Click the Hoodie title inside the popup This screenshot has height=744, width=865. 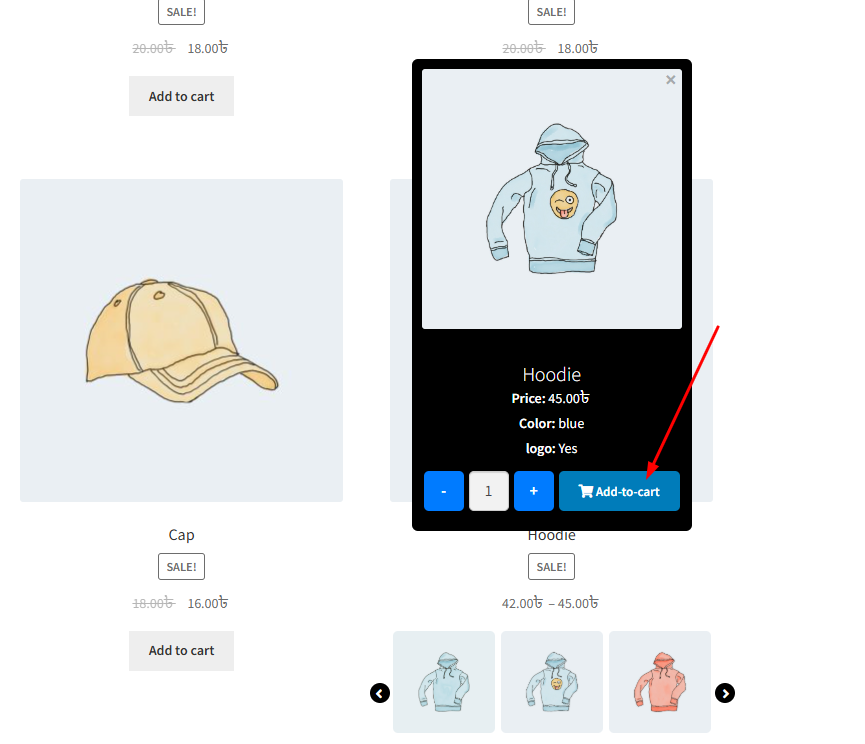click(x=552, y=375)
